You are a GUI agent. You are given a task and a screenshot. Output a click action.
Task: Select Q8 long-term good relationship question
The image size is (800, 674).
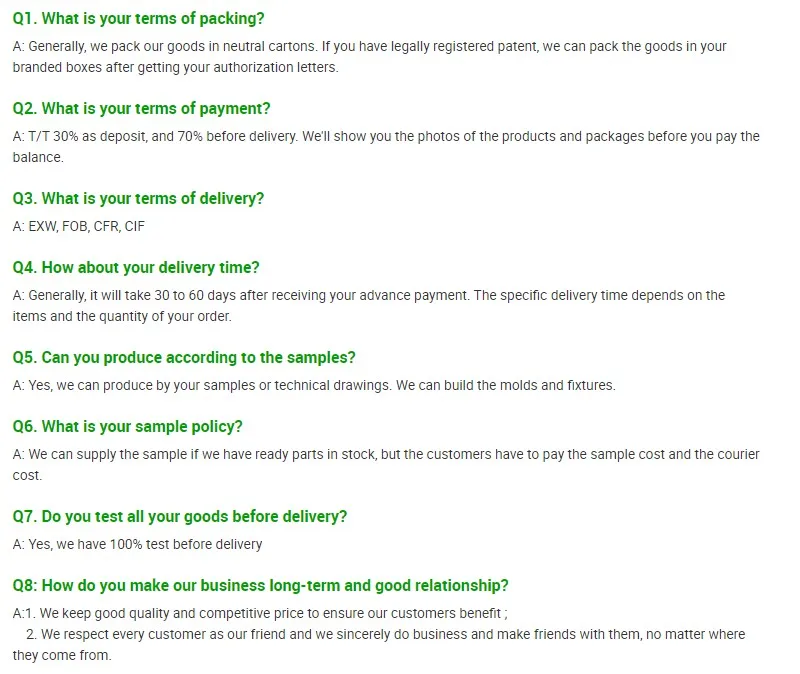260,585
